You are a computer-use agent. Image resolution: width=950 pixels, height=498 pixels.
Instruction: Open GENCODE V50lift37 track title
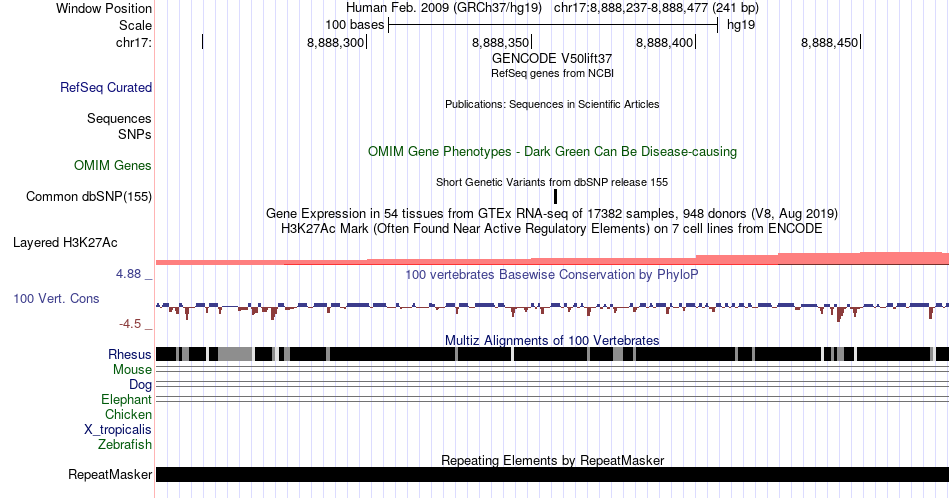[552, 59]
